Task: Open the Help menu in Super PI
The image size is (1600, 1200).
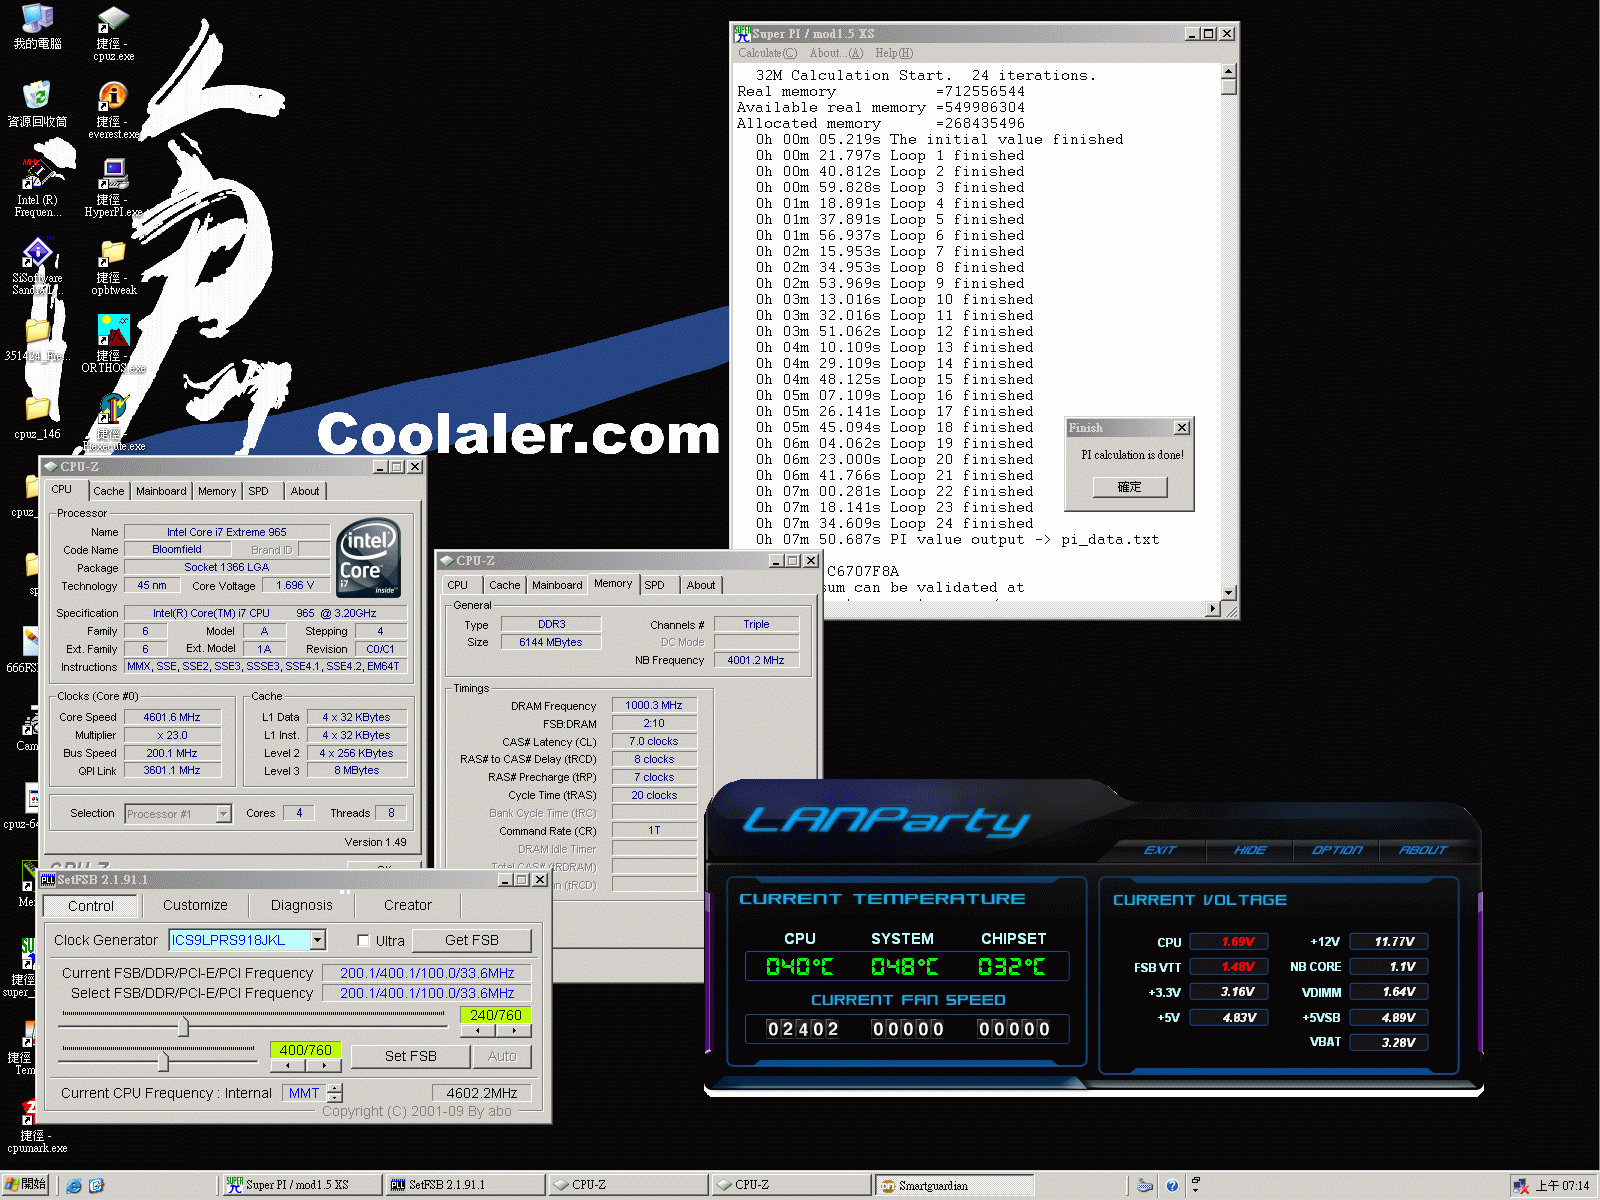Action: click(893, 53)
